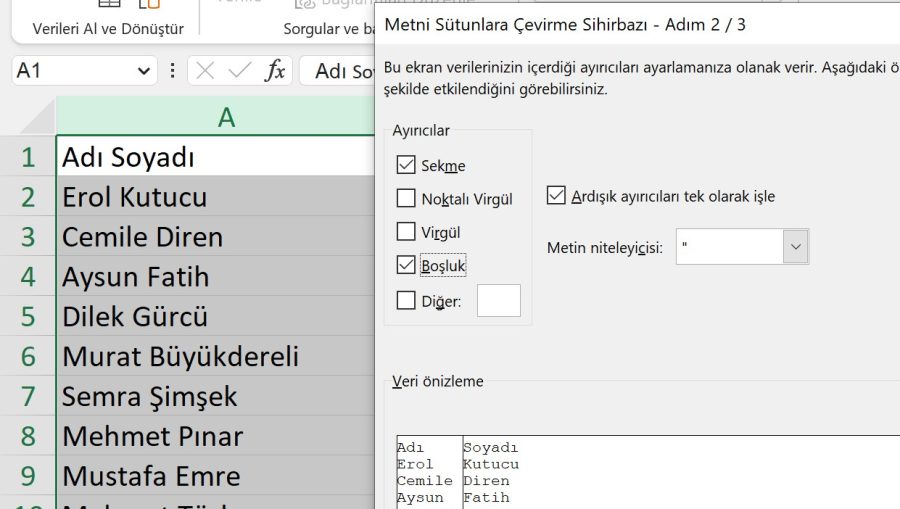Uncheck the Sekme delimiter checkbox
Screen dimensions: 900x509
(x=406, y=165)
